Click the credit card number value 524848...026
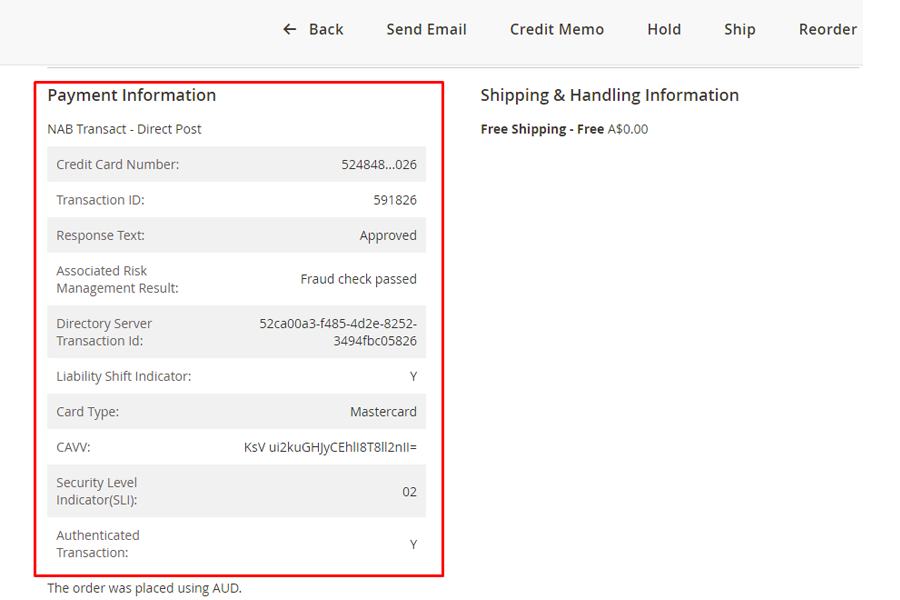 pyautogui.click(x=378, y=165)
